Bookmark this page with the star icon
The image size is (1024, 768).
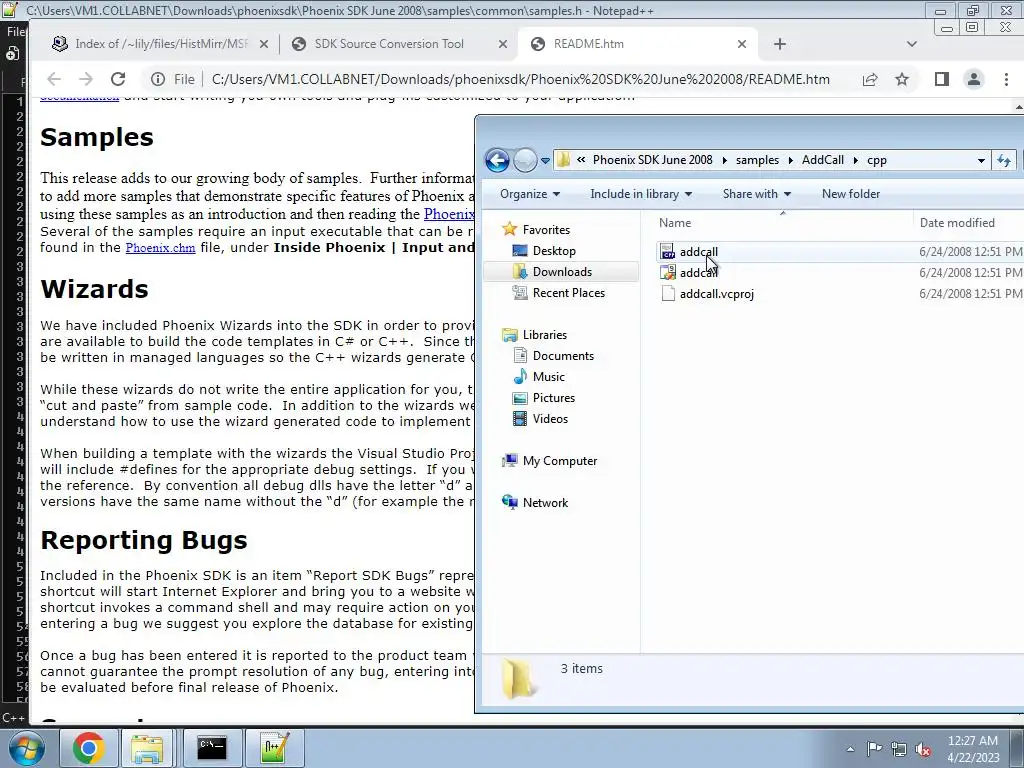(902, 79)
